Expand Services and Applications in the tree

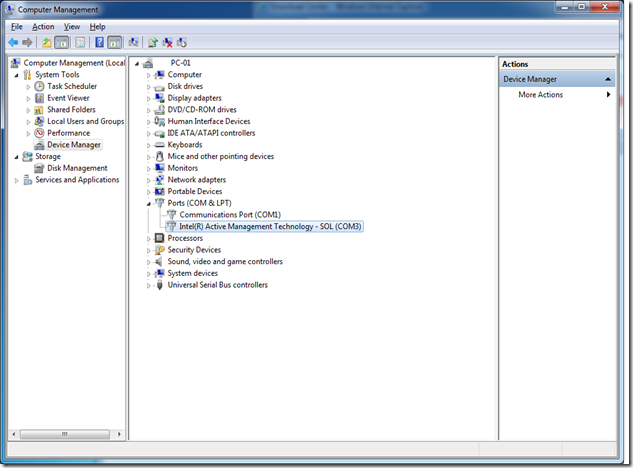click(16, 180)
